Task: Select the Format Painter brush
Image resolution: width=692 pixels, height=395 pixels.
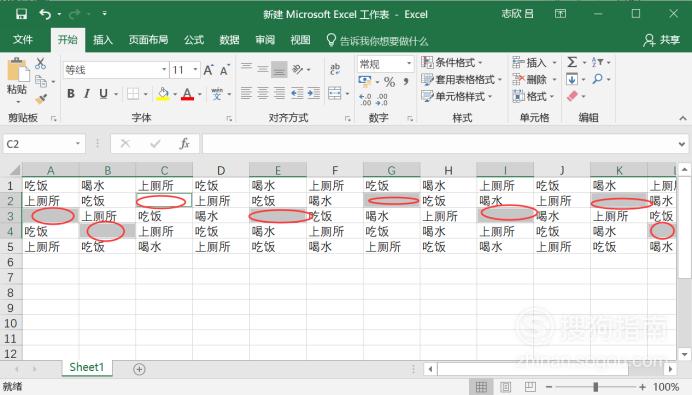Action: (x=41, y=99)
